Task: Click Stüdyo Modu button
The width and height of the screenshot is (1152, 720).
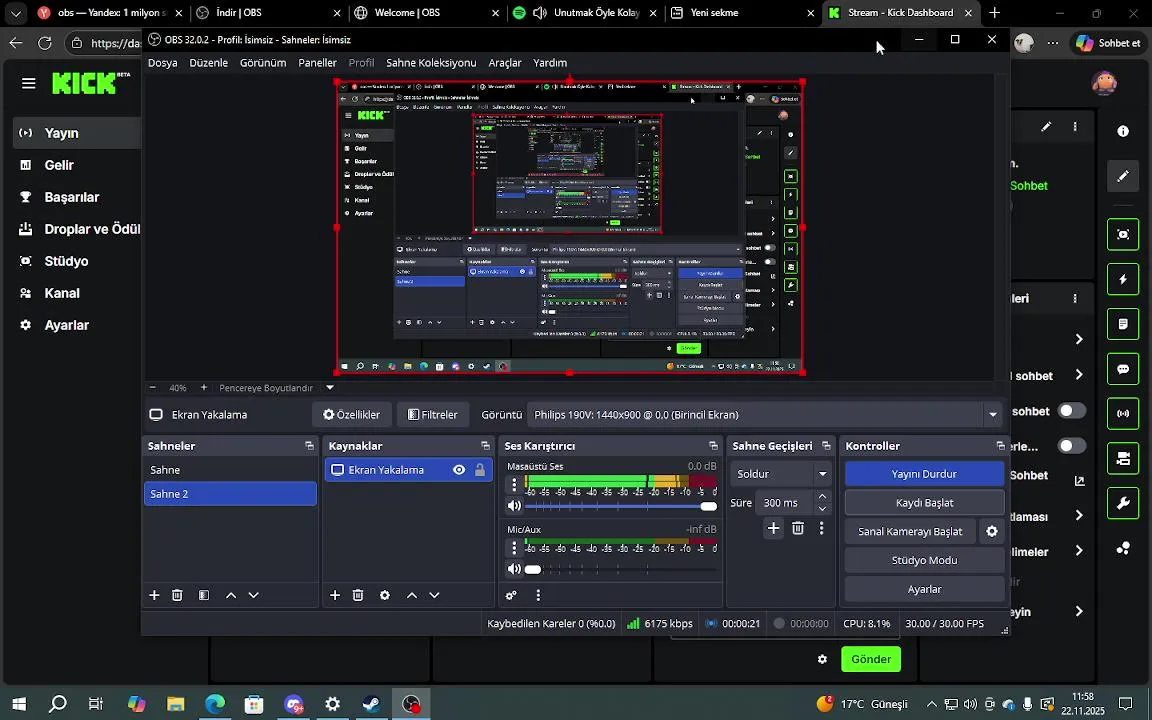Action: click(x=924, y=560)
